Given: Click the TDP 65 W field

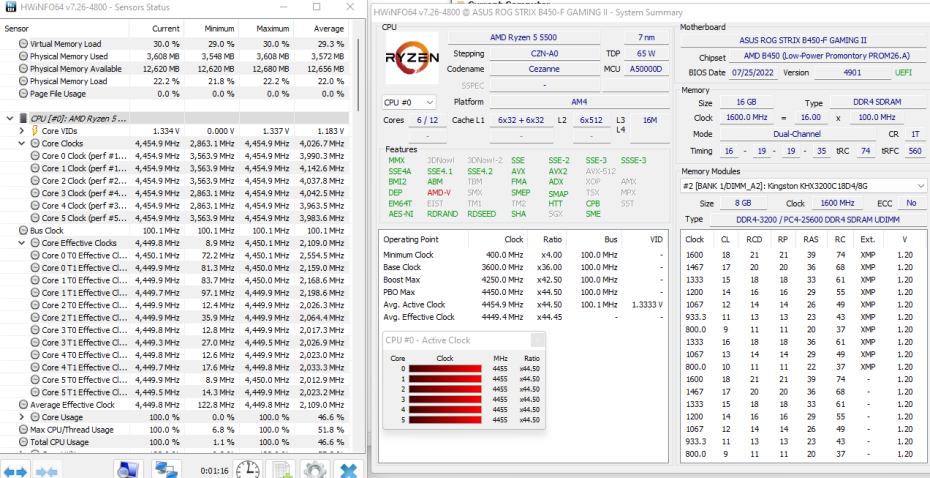Looking at the screenshot, I should [646, 53].
